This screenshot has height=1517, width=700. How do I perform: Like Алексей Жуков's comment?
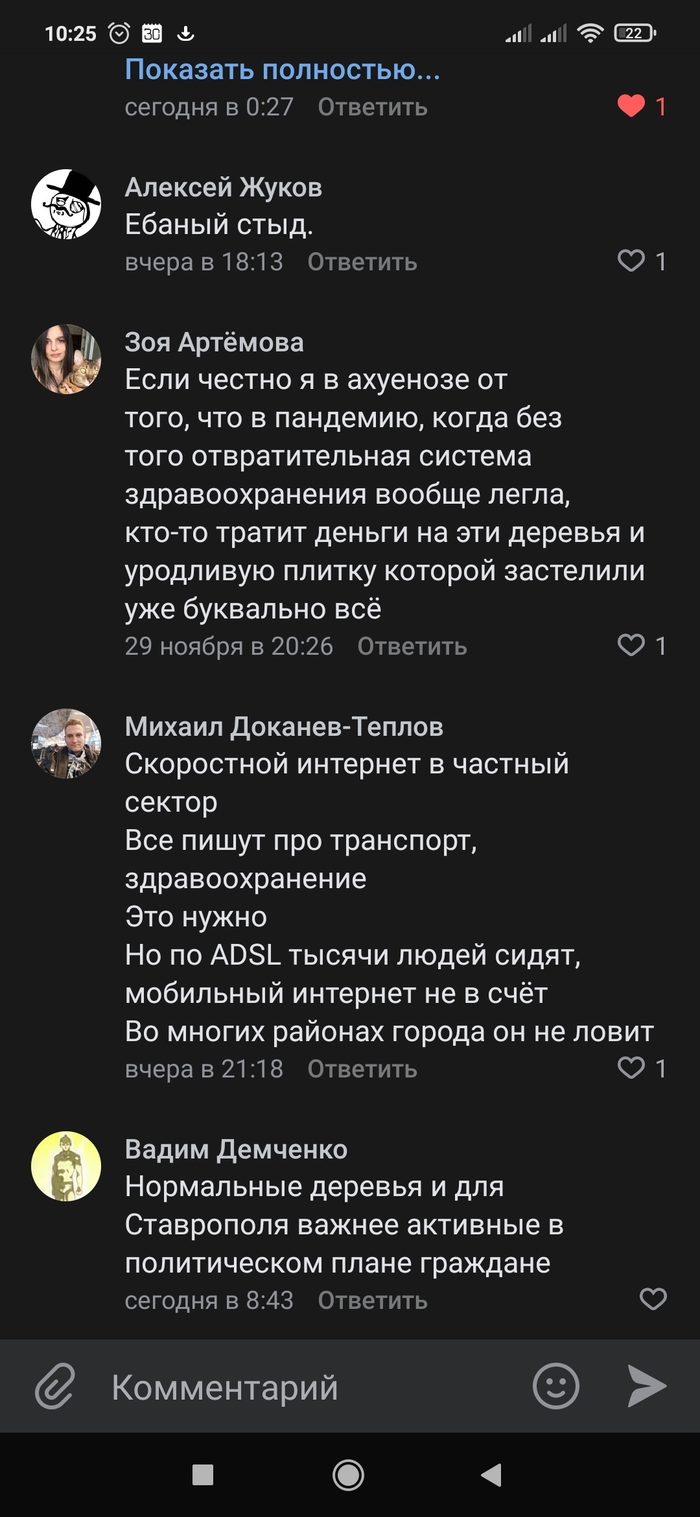coord(631,261)
